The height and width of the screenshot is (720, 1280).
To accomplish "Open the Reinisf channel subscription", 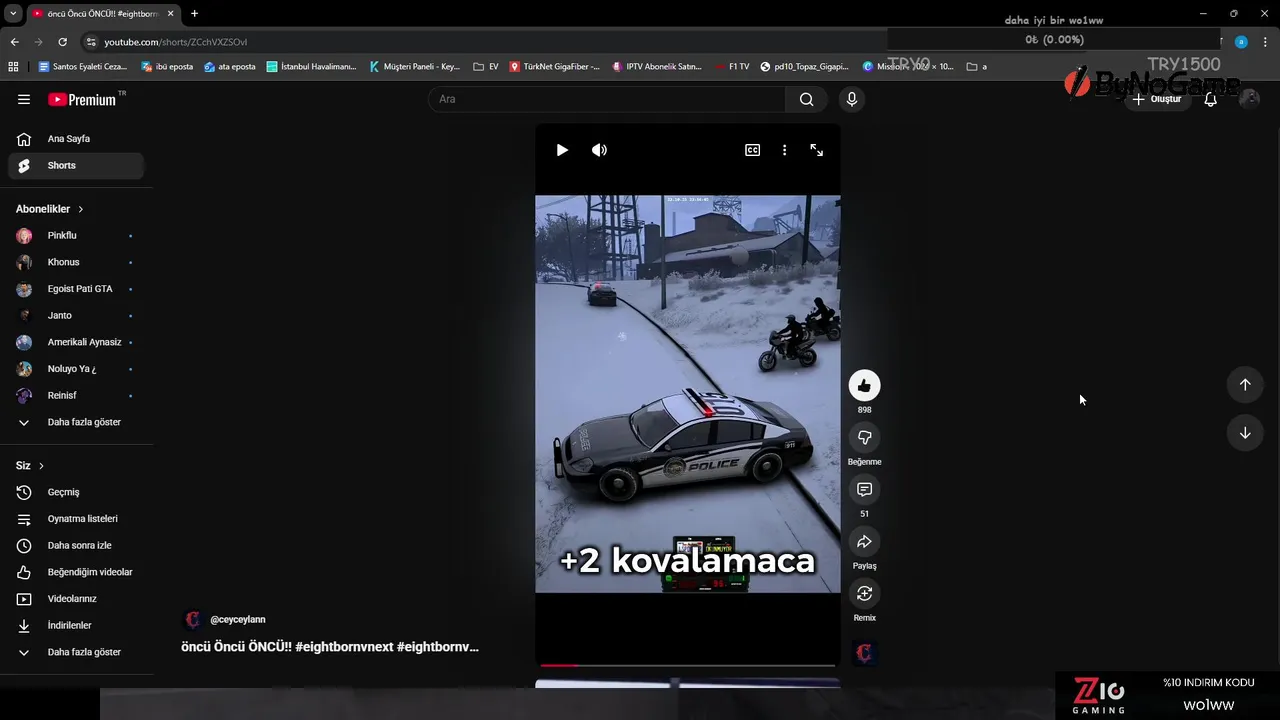I will (x=76, y=396).
